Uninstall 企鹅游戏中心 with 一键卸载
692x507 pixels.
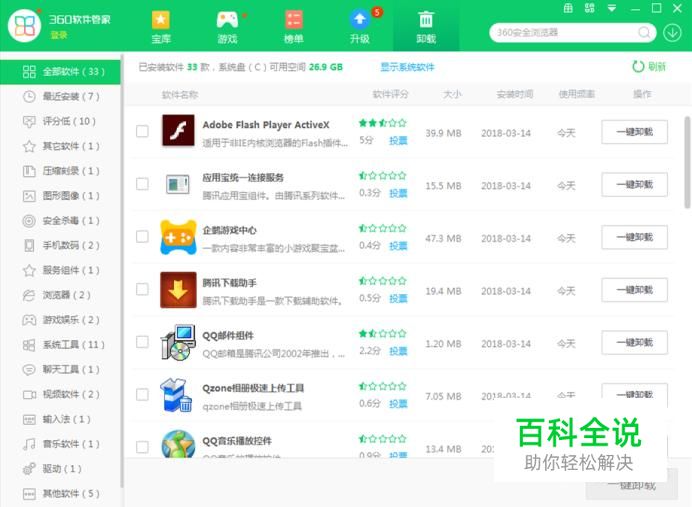point(635,237)
